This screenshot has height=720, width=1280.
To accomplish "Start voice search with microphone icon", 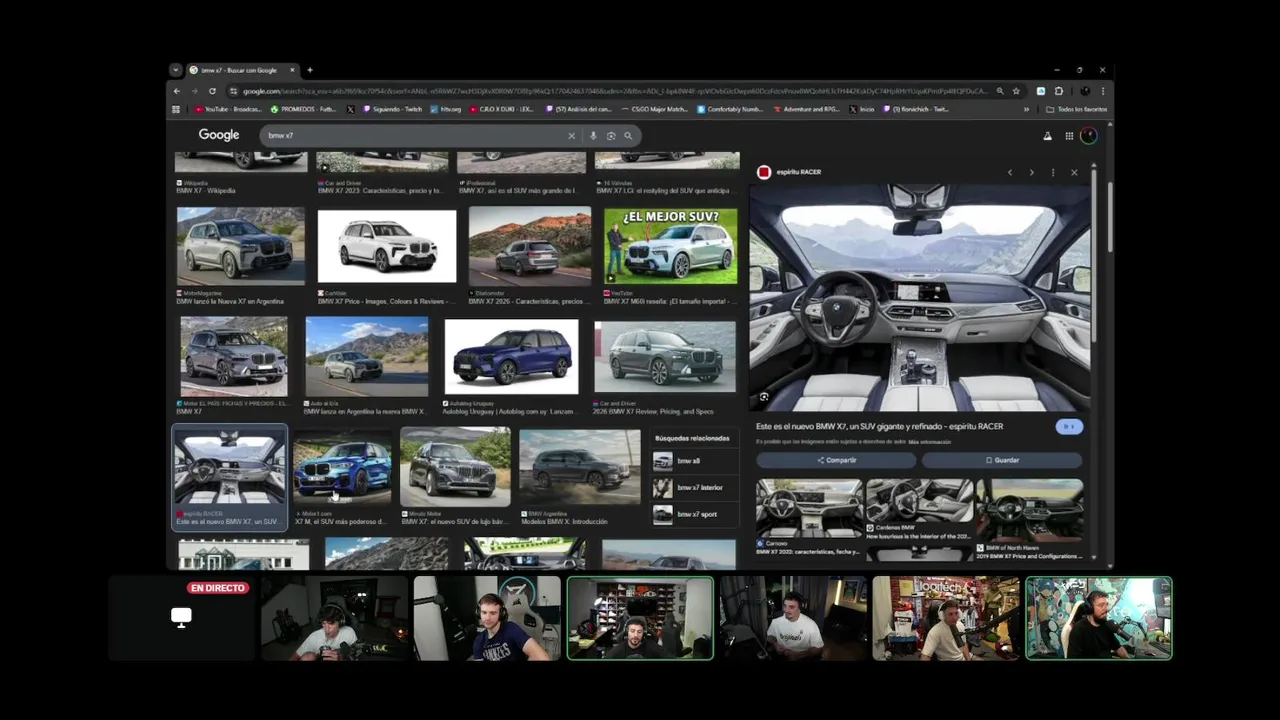I will pos(593,136).
